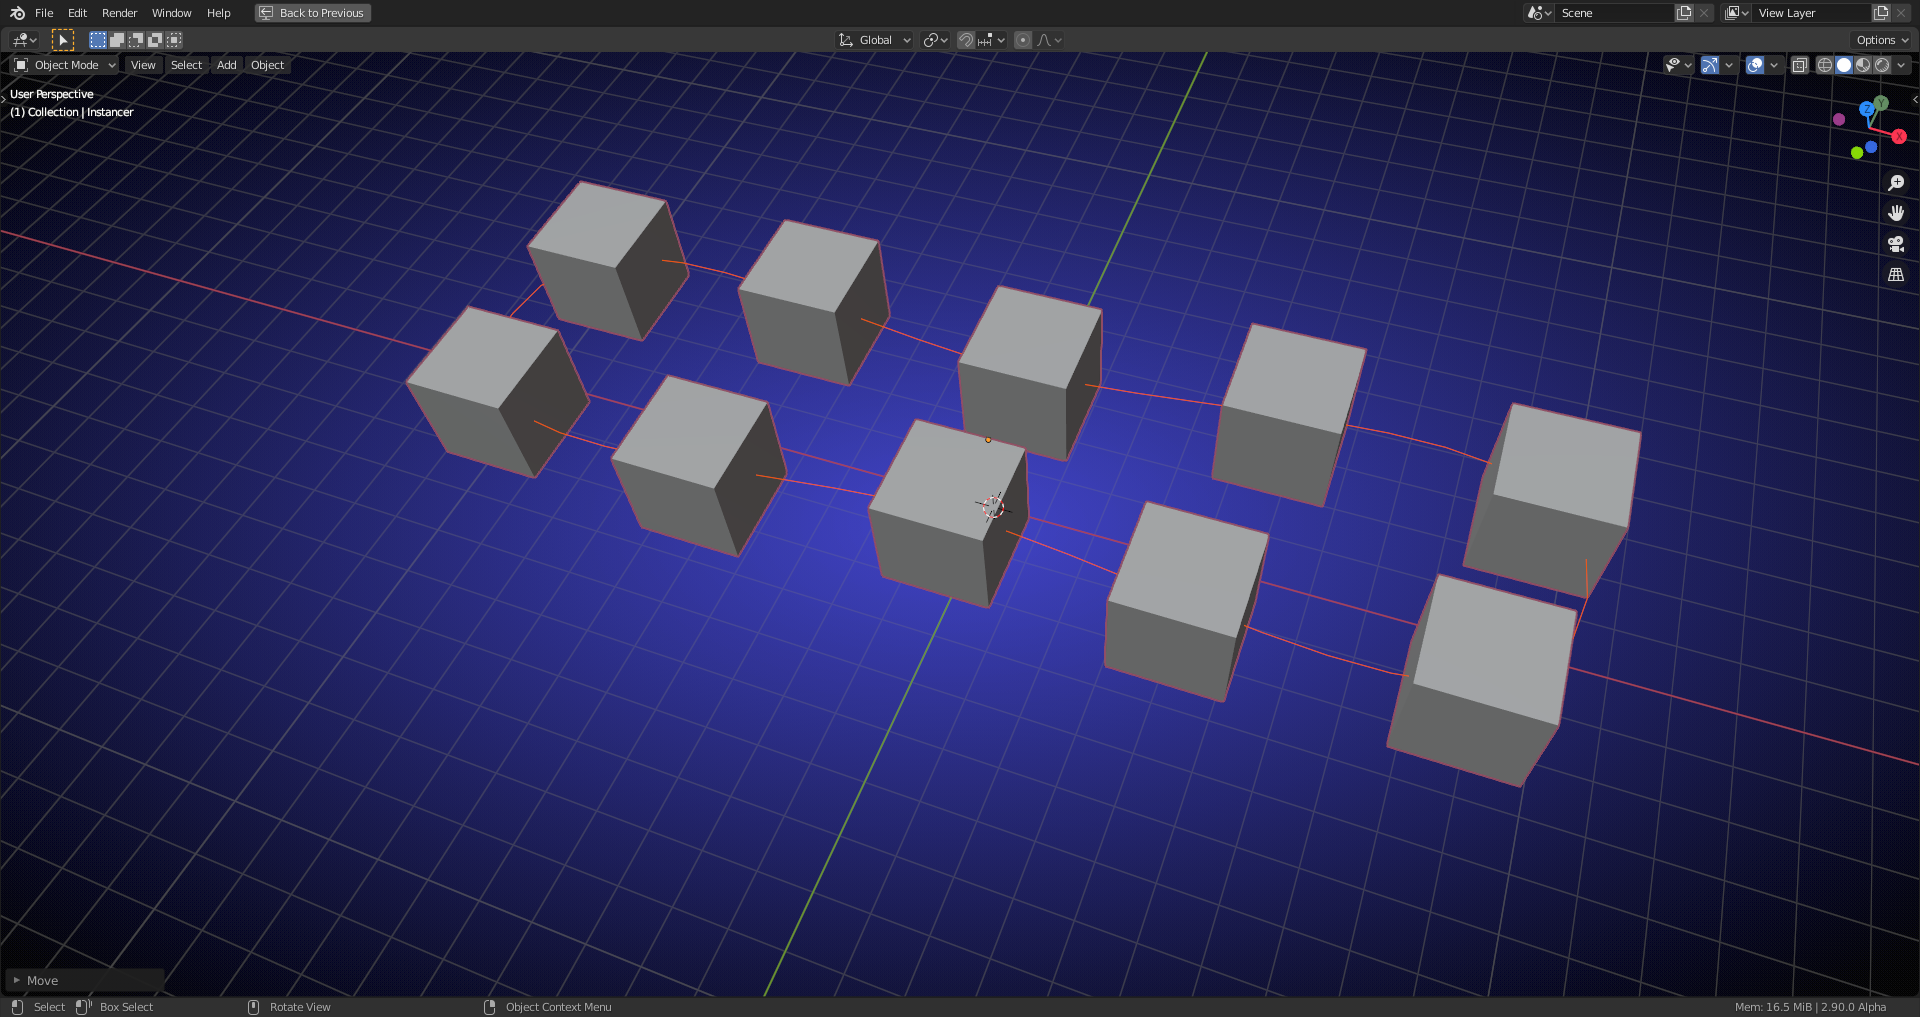
Task: Activate the Zoom magnifier in the viewport sidebar
Action: (1896, 182)
